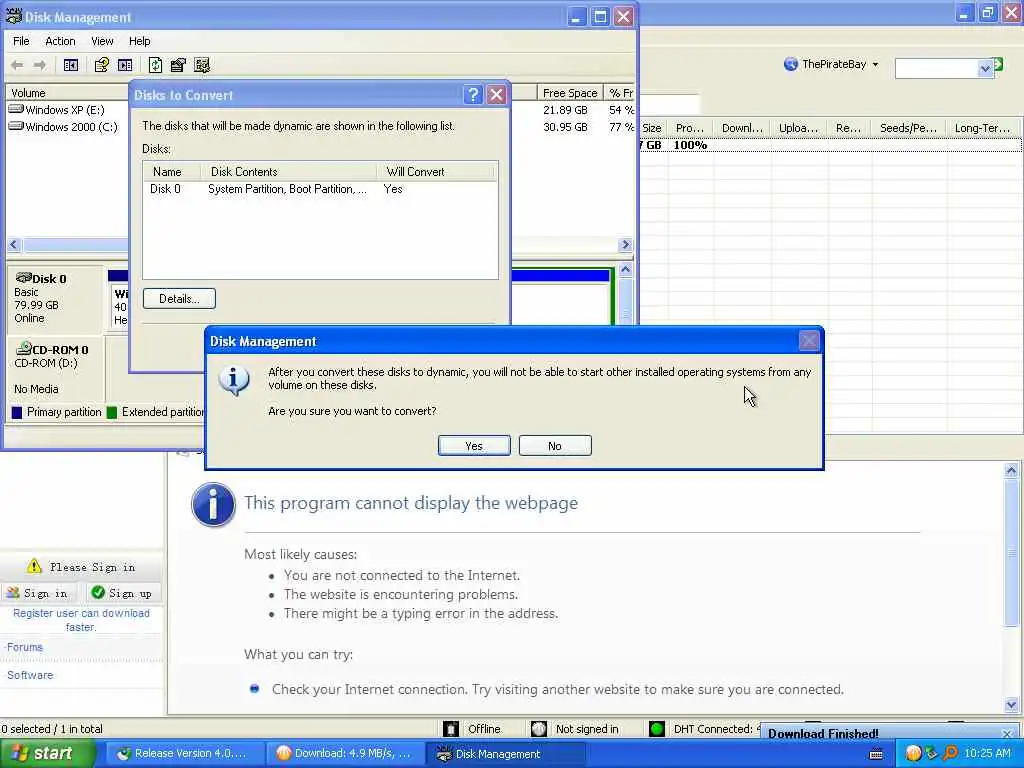
Task: Click the disk properties toolbar icon
Action: [x=178, y=65]
